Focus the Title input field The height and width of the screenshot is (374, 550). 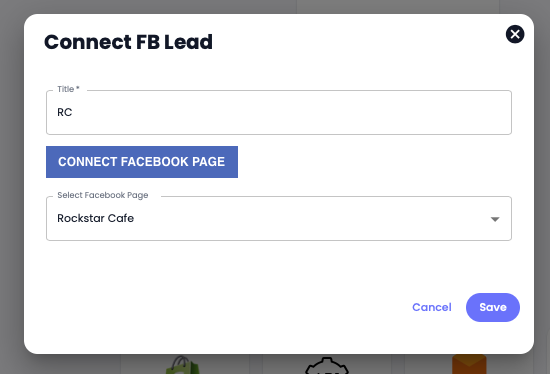click(279, 112)
